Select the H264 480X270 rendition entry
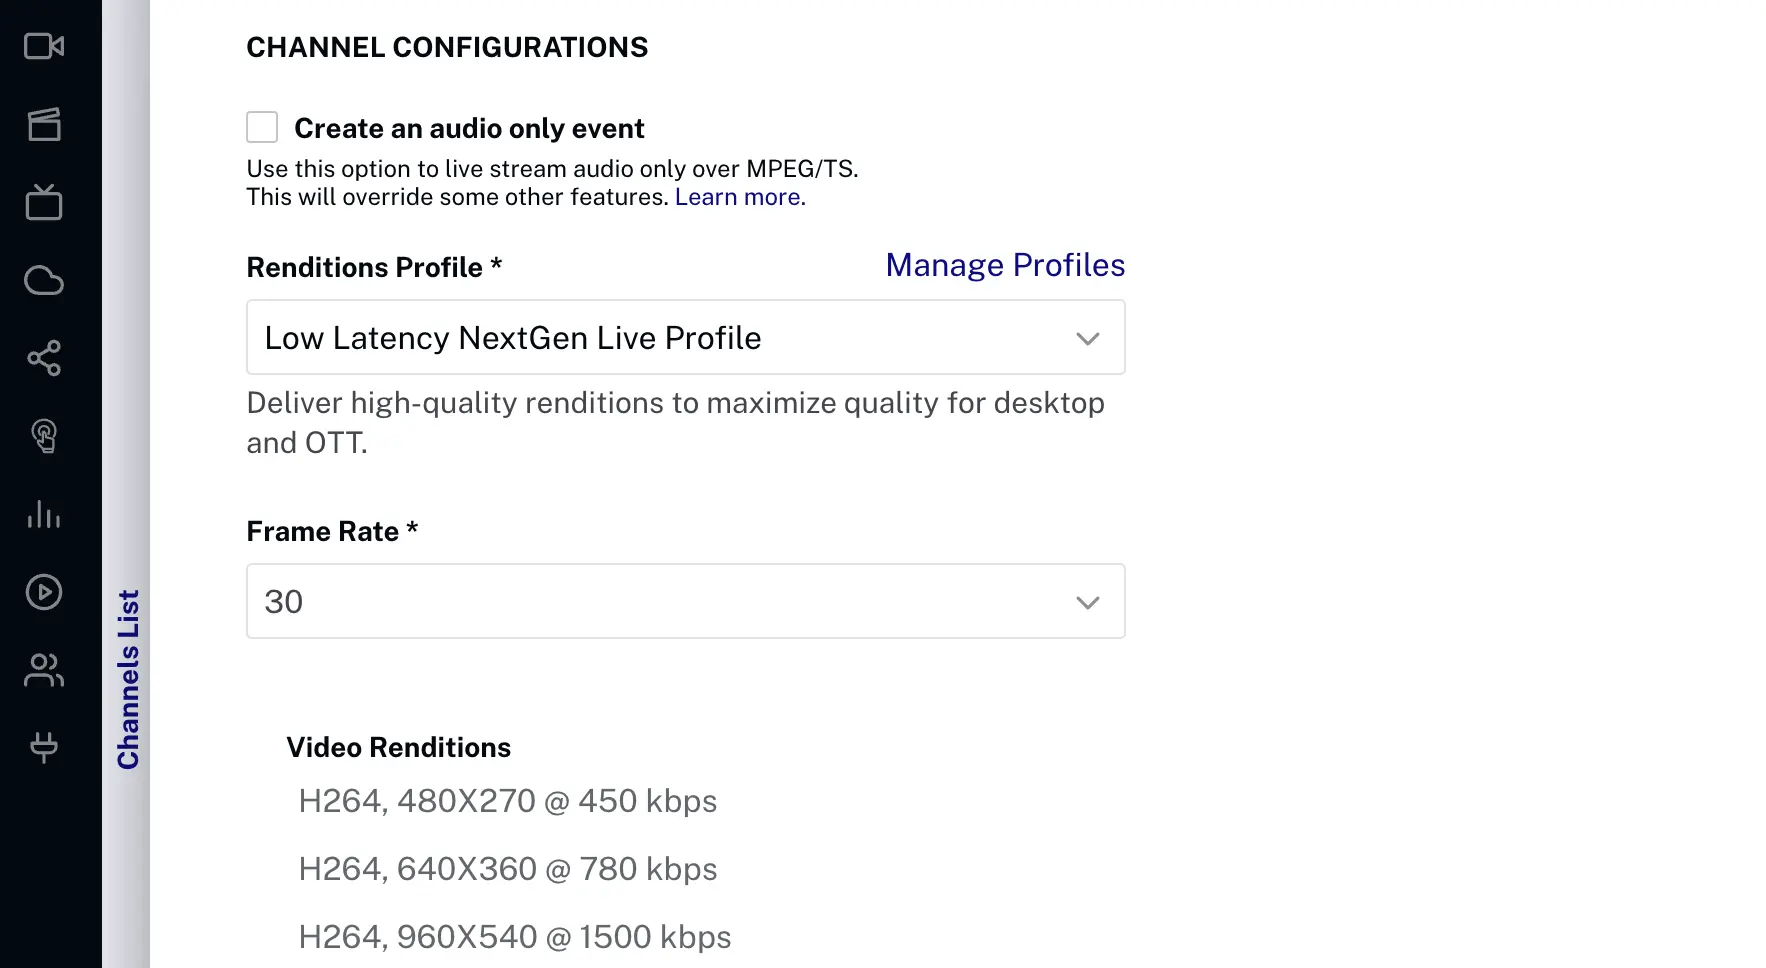 (x=507, y=800)
